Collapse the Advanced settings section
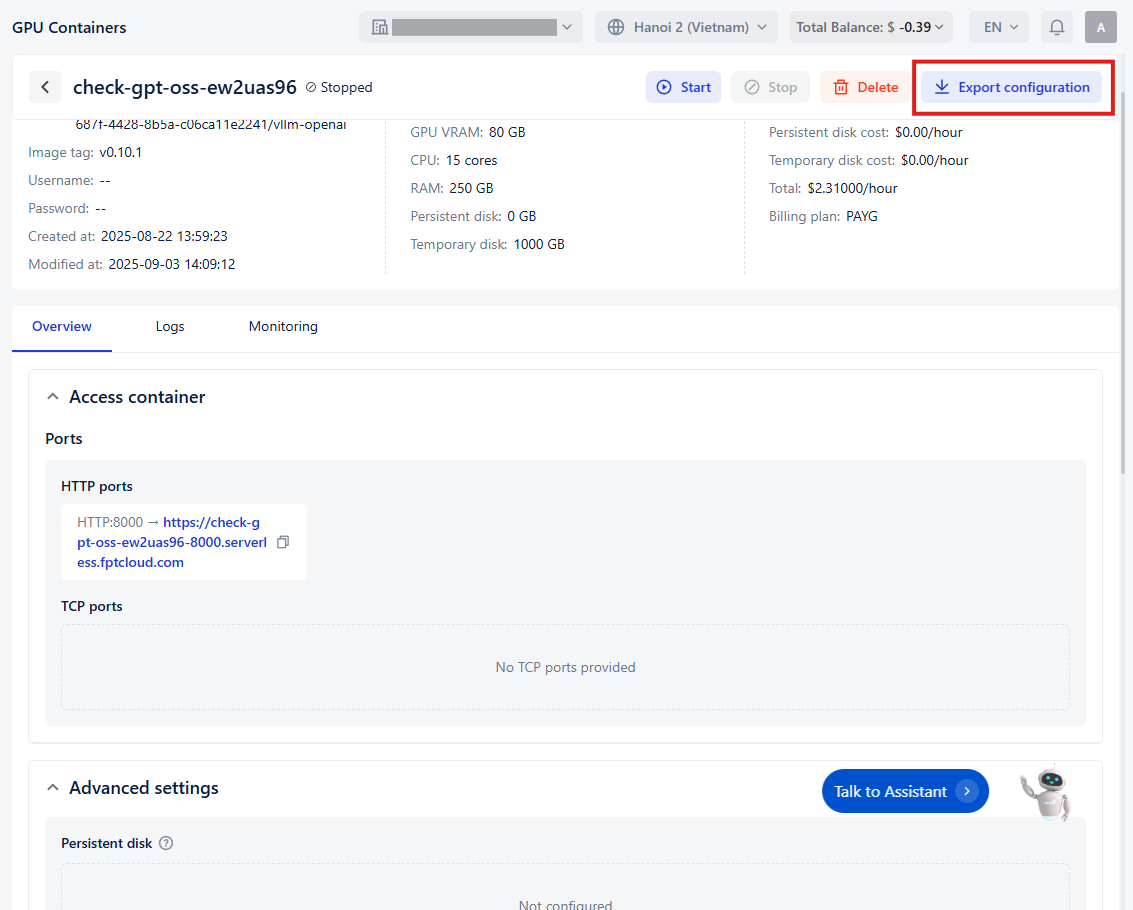The width and height of the screenshot is (1133, 910). tap(53, 788)
